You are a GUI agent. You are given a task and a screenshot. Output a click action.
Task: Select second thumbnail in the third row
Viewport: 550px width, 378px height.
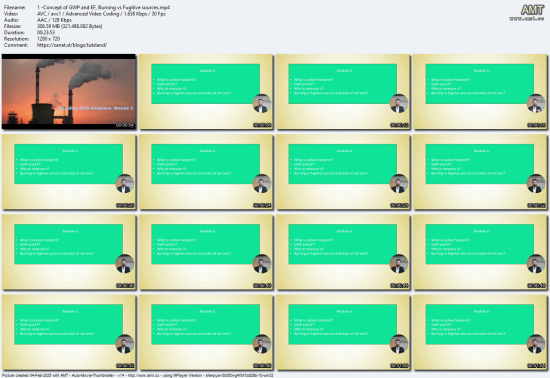[206, 252]
